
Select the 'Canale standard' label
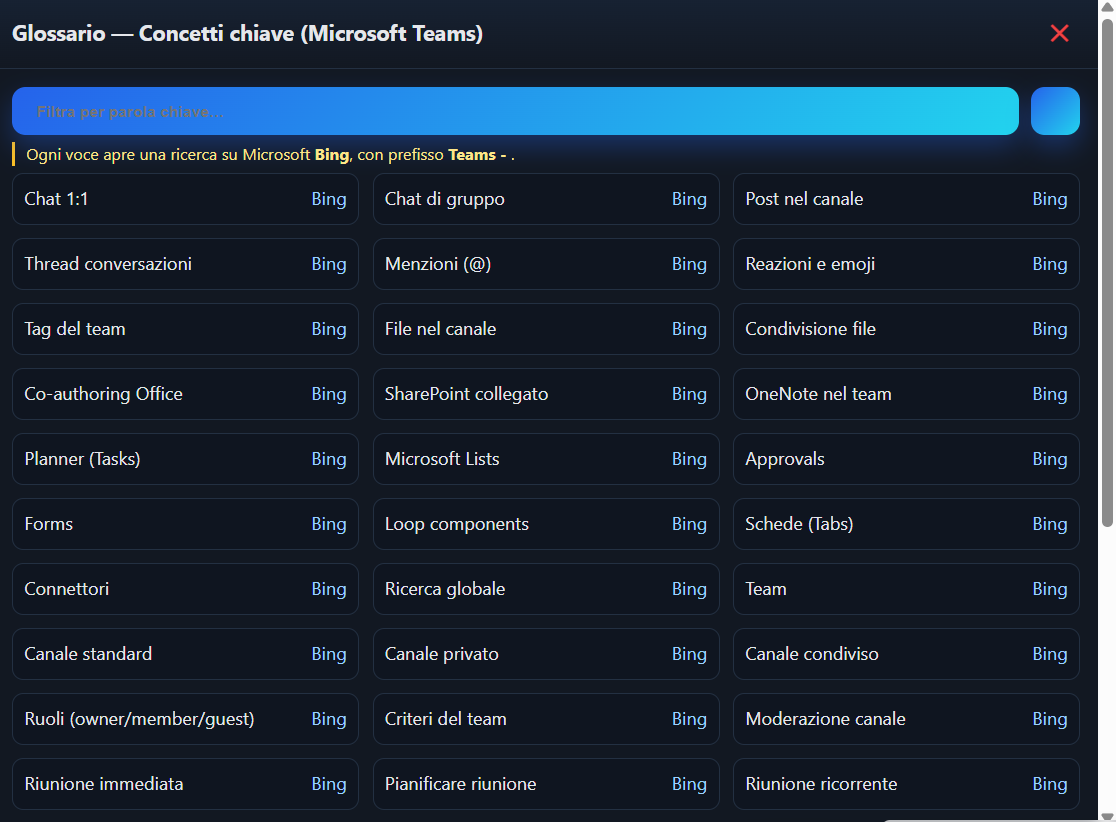tap(88, 654)
